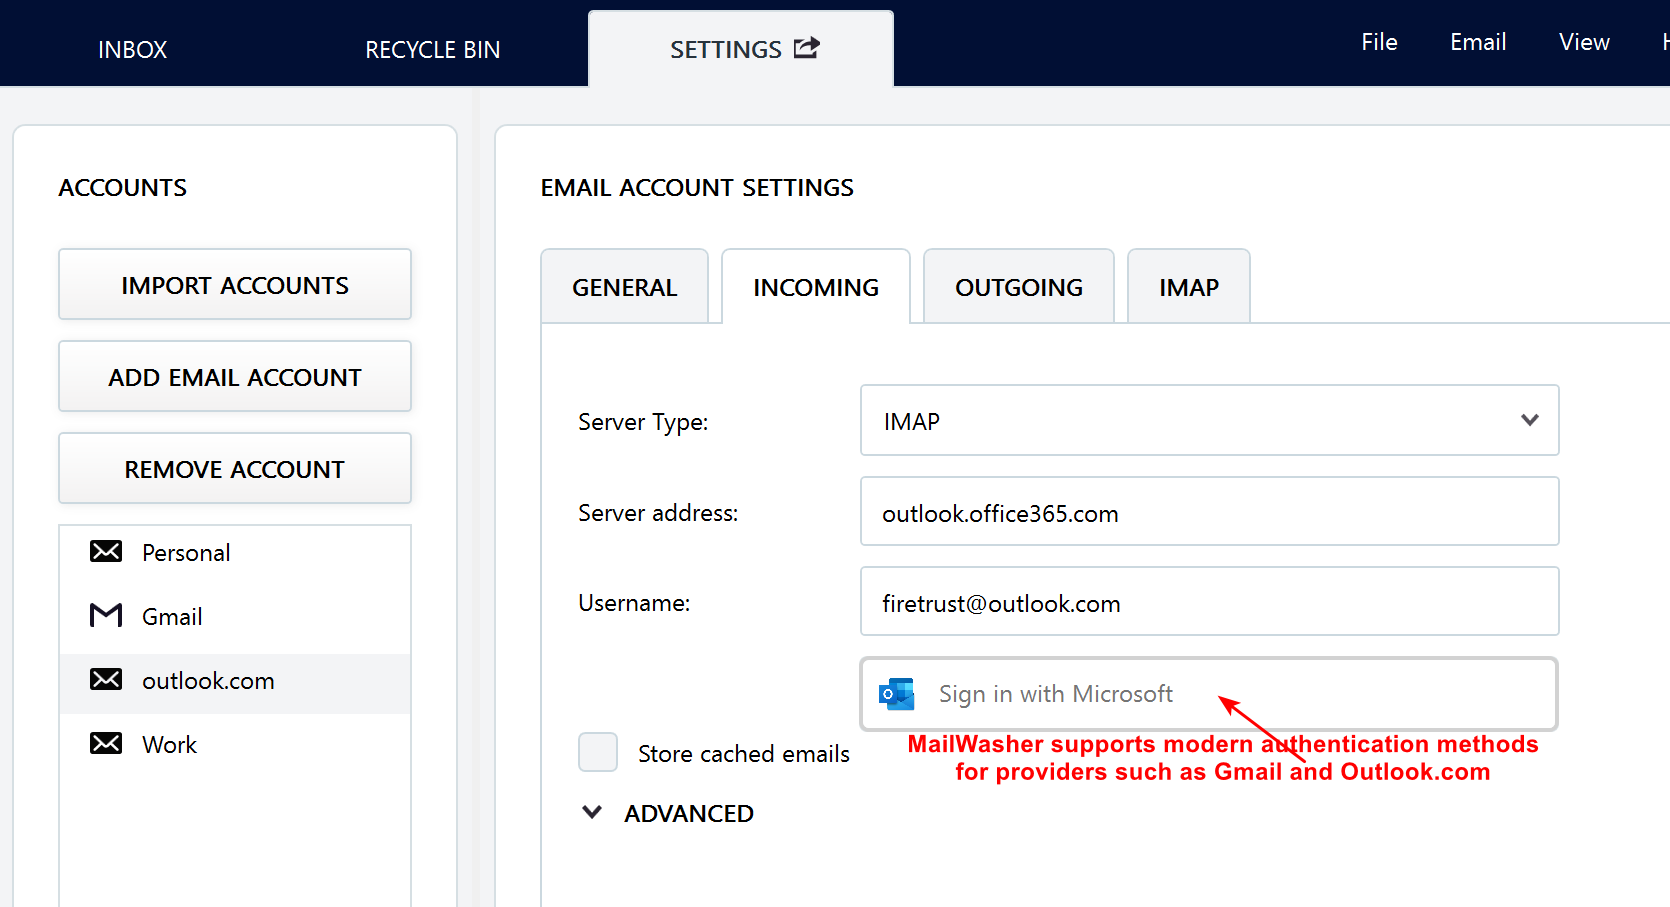Click the REMOVE ACCOUNT button
The width and height of the screenshot is (1670, 907).
pos(235,469)
